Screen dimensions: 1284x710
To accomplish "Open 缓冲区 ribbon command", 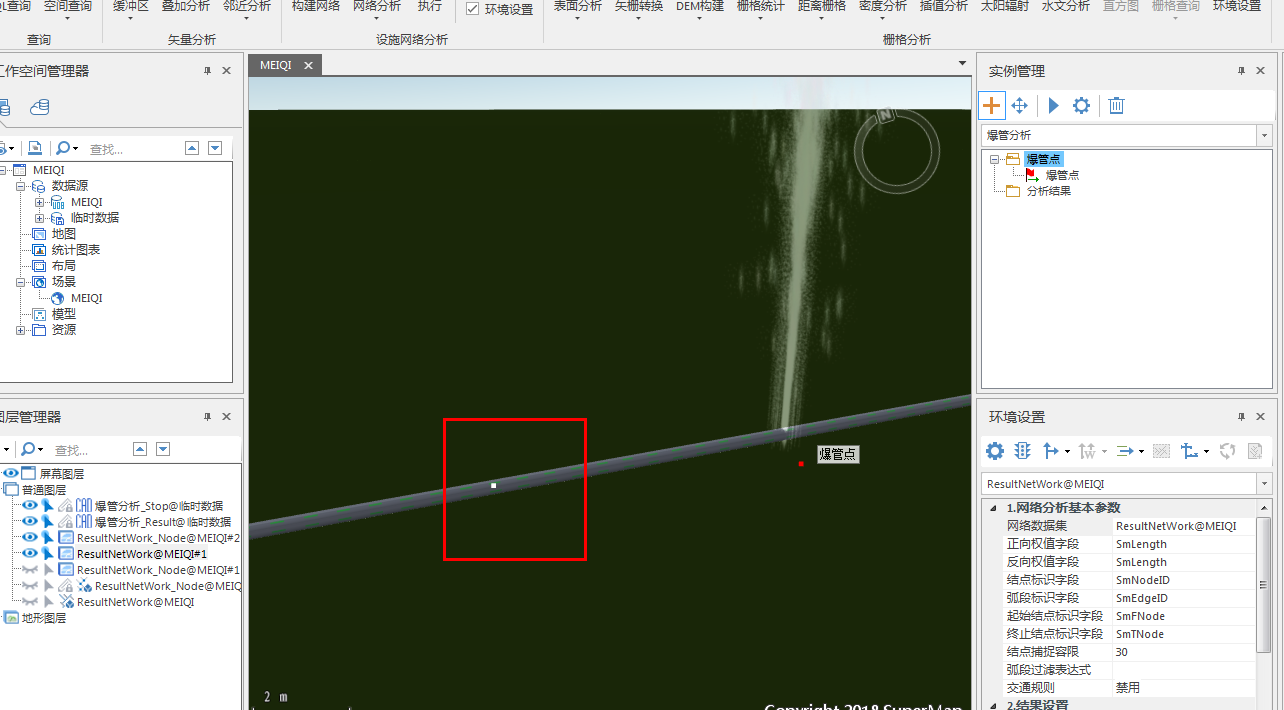I will point(130,6).
